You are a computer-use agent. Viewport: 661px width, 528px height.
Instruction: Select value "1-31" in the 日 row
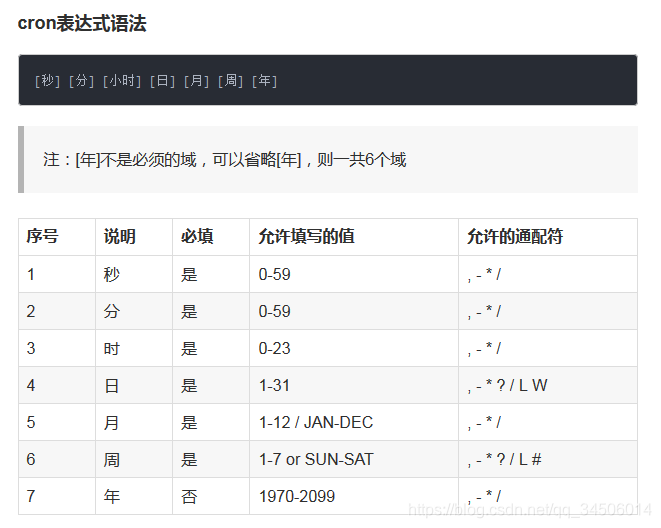(x=274, y=386)
